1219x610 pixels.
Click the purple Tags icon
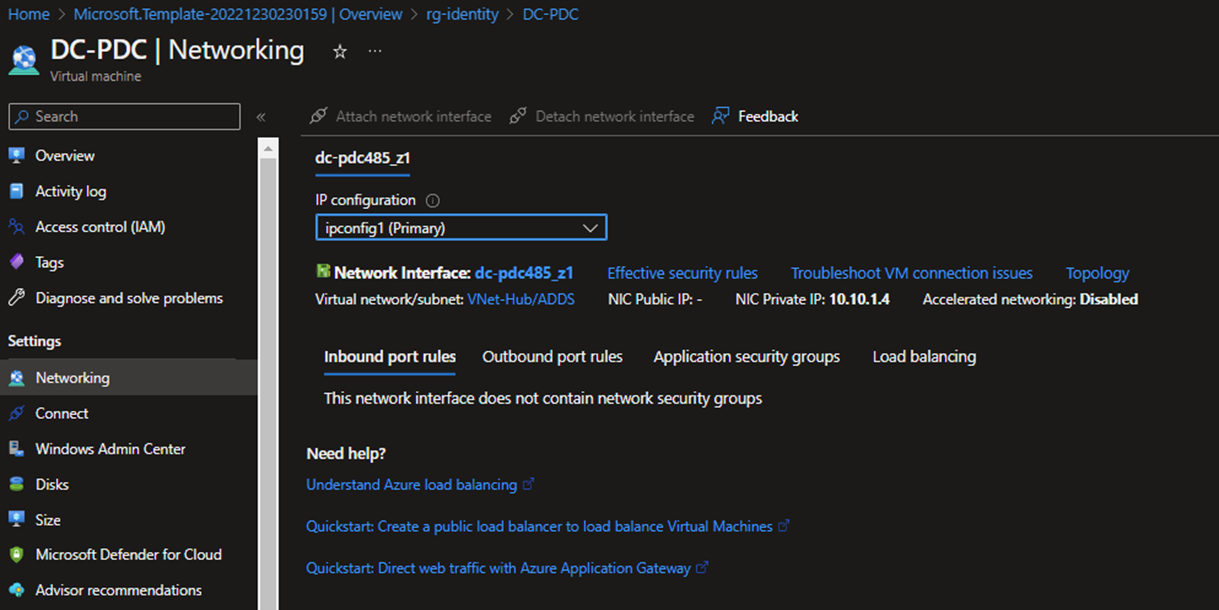(16, 262)
